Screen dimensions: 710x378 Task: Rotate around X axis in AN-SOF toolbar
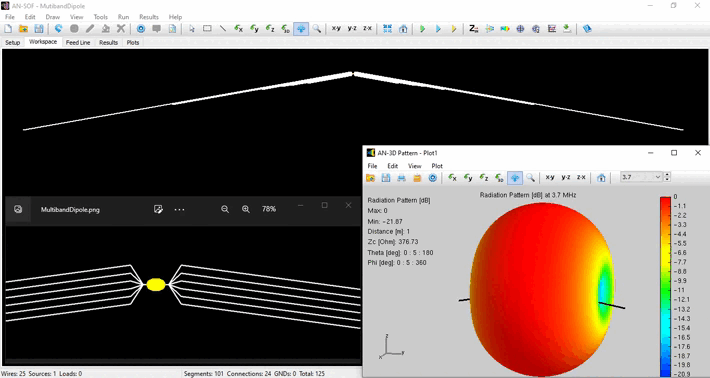[239, 29]
